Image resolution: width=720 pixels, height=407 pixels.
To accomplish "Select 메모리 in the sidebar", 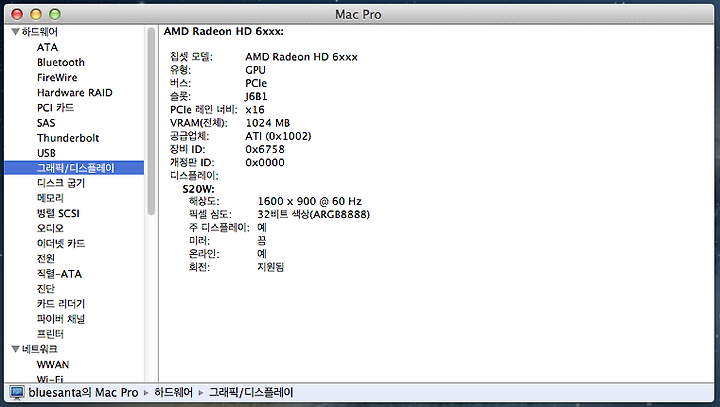I will pos(50,198).
